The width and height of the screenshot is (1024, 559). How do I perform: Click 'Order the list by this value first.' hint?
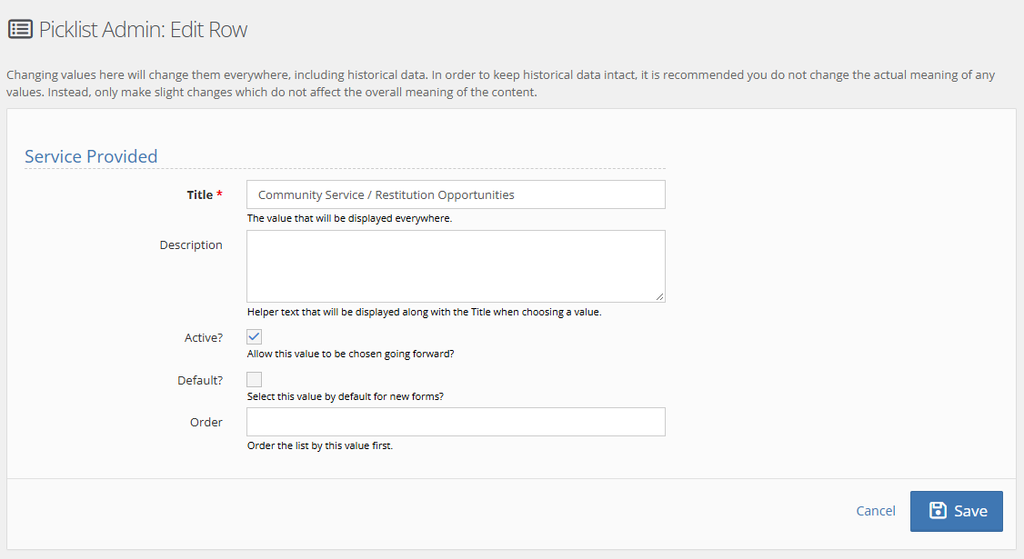click(320, 445)
